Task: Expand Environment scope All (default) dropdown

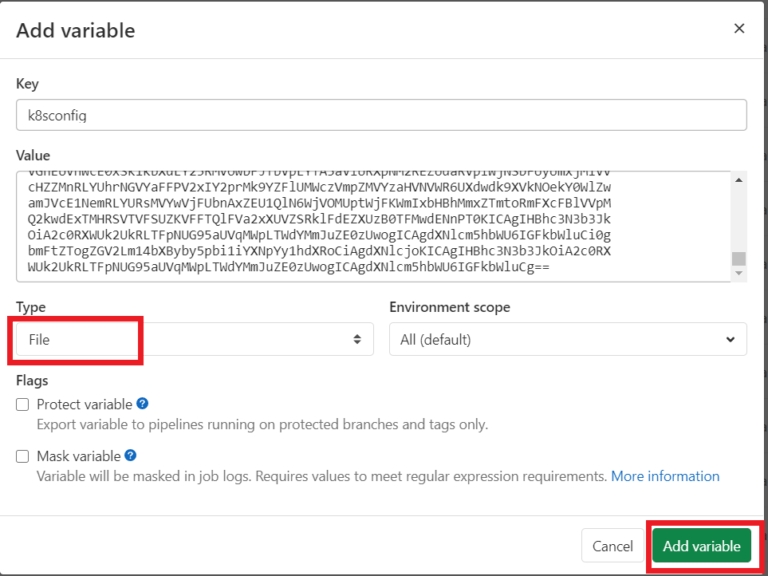Action: 560,340
